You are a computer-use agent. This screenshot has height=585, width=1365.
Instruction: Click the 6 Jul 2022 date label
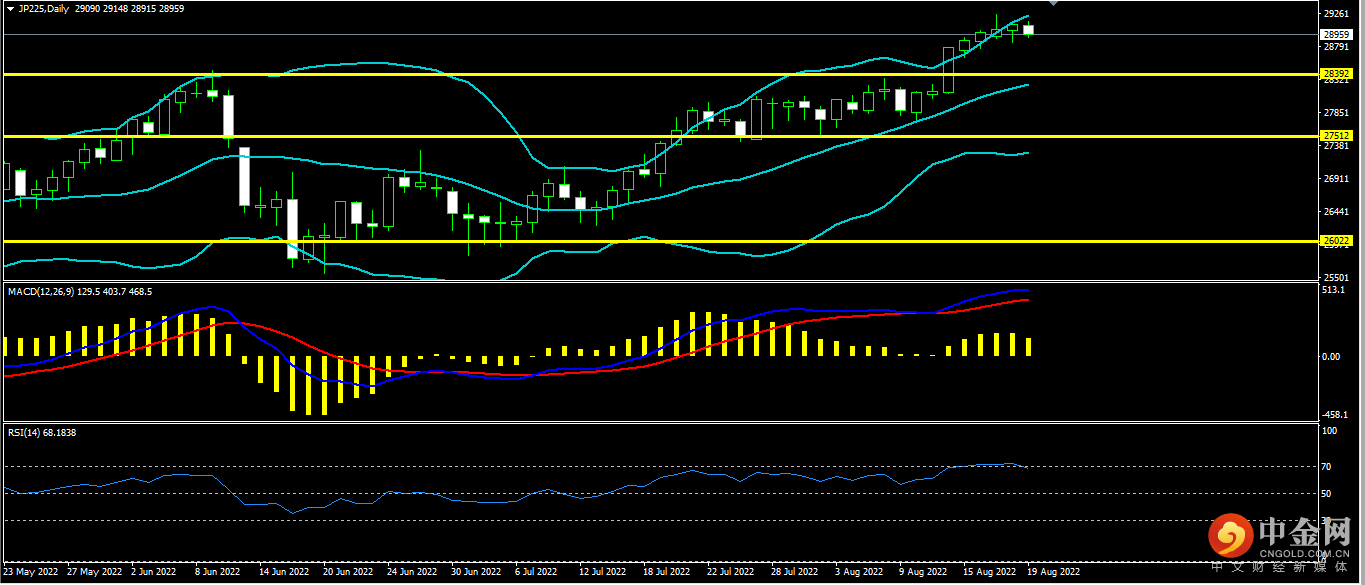click(536, 573)
